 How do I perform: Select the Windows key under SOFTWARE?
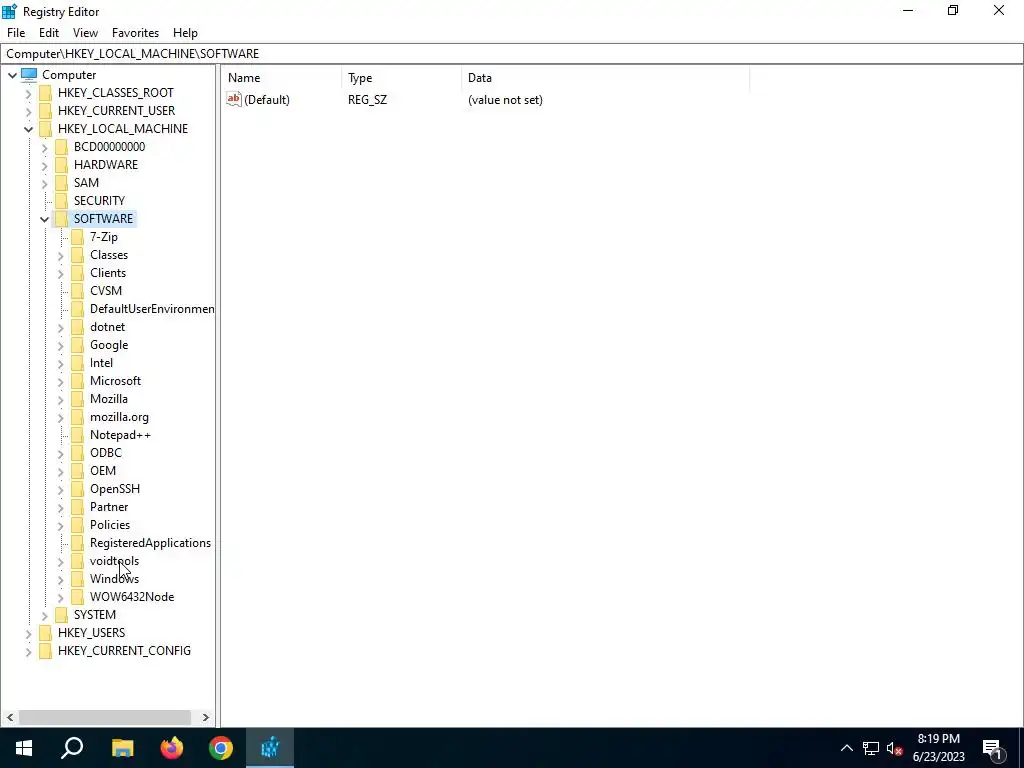click(x=114, y=579)
